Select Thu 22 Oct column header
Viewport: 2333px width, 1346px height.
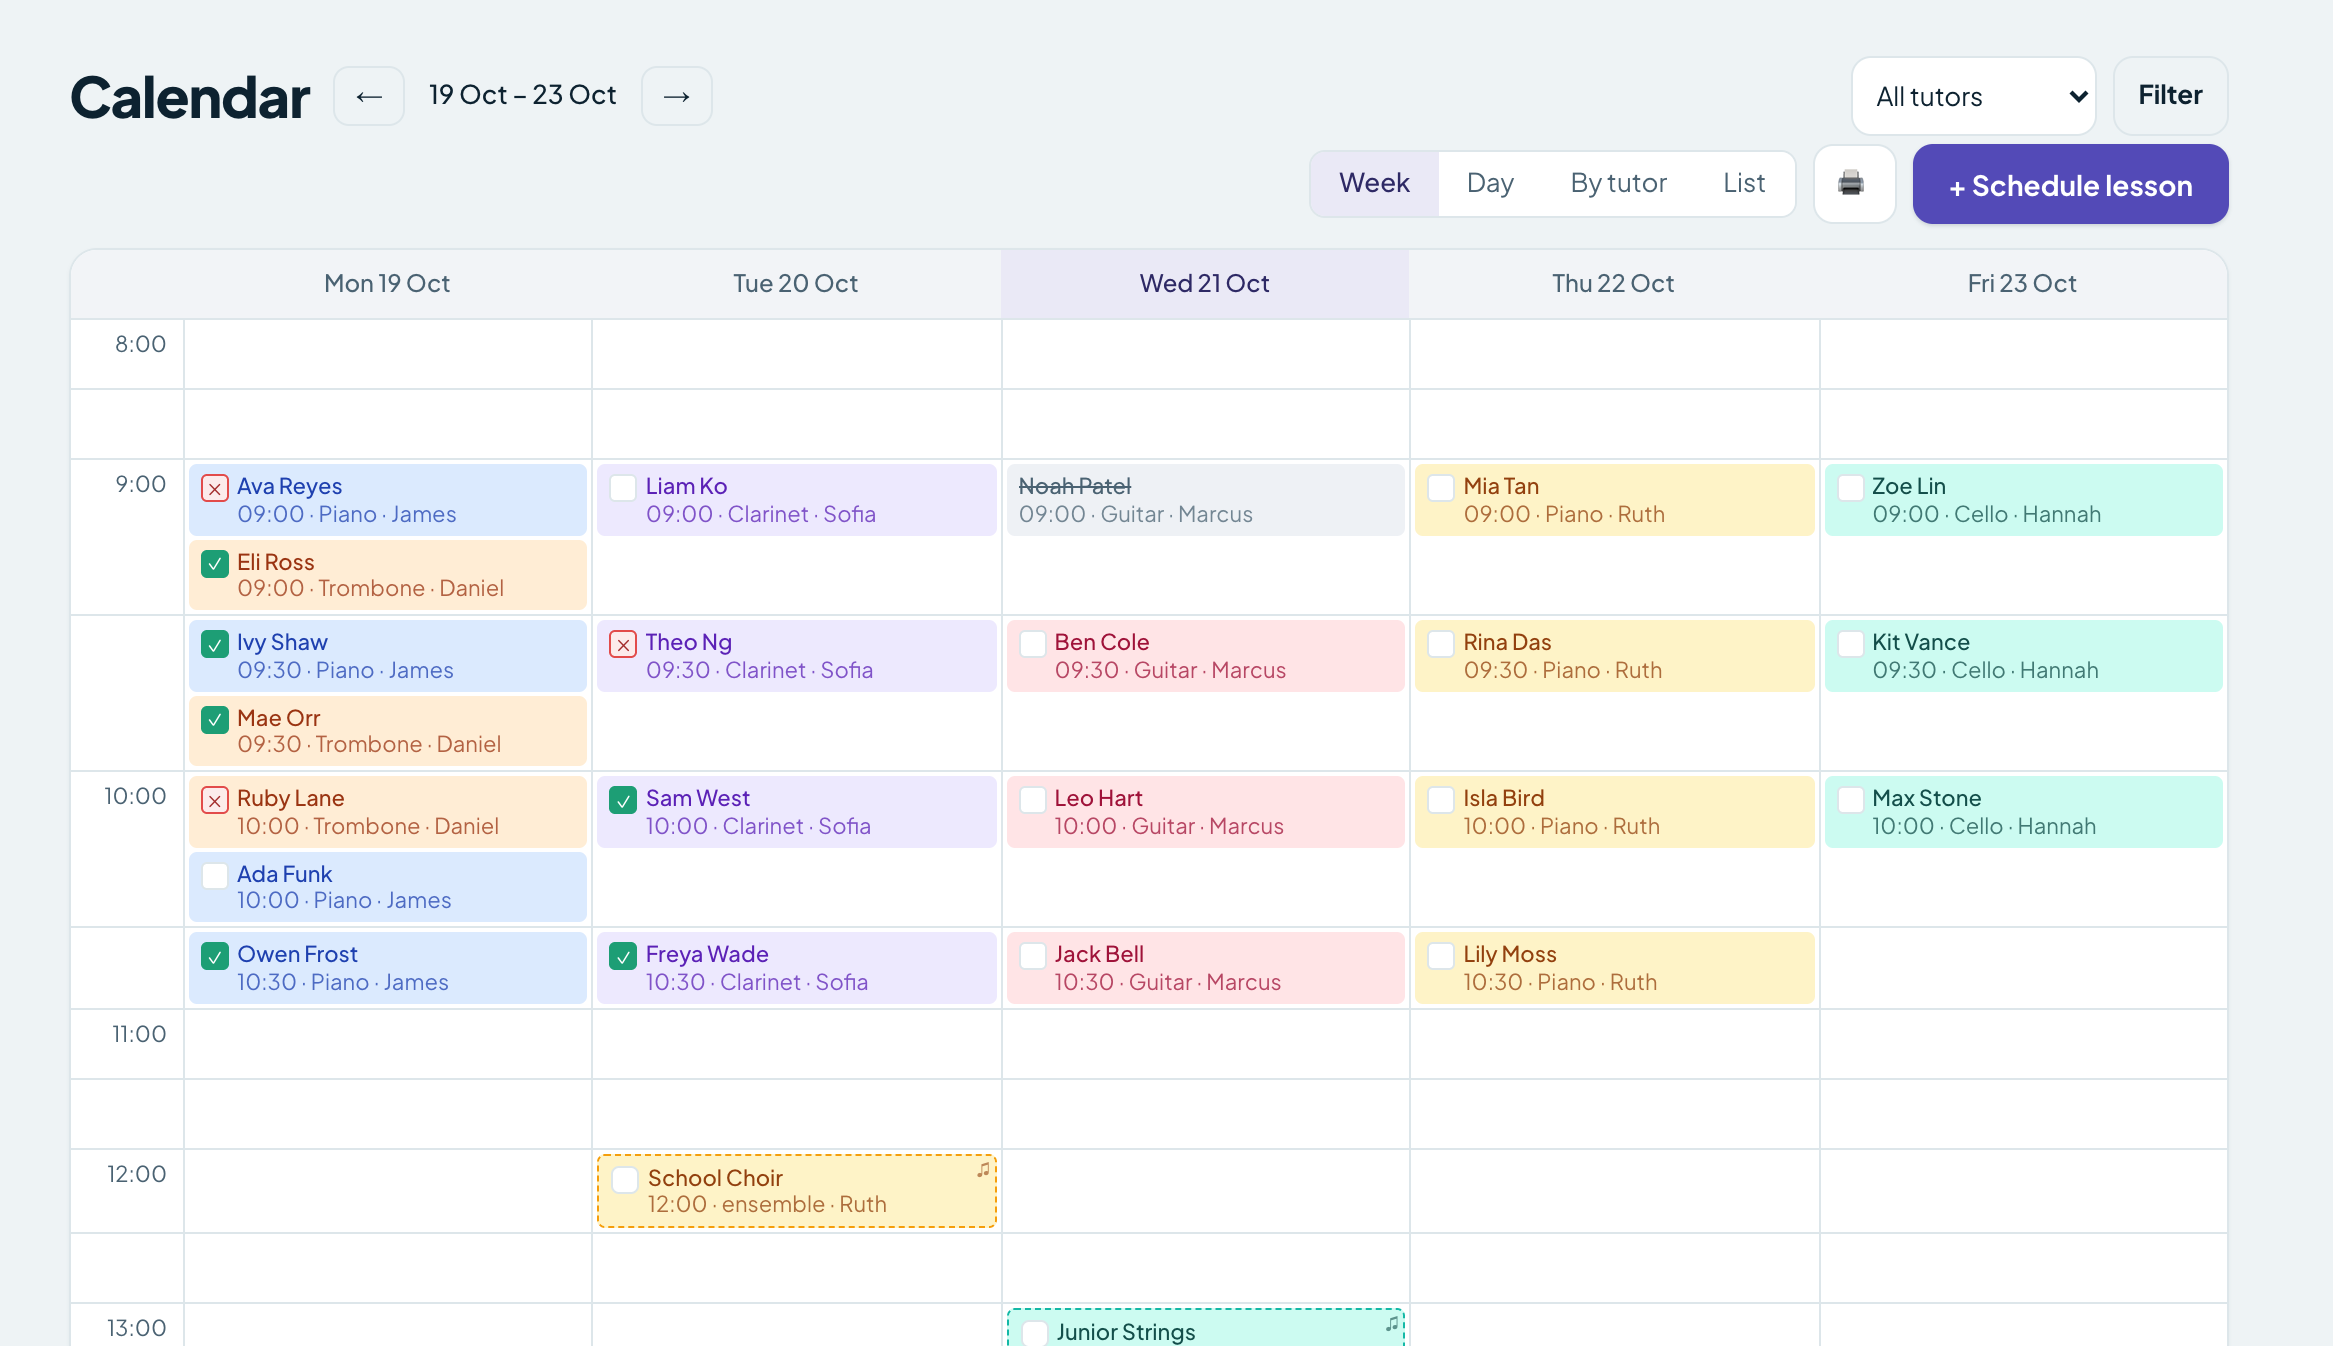click(x=1613, y=284)
